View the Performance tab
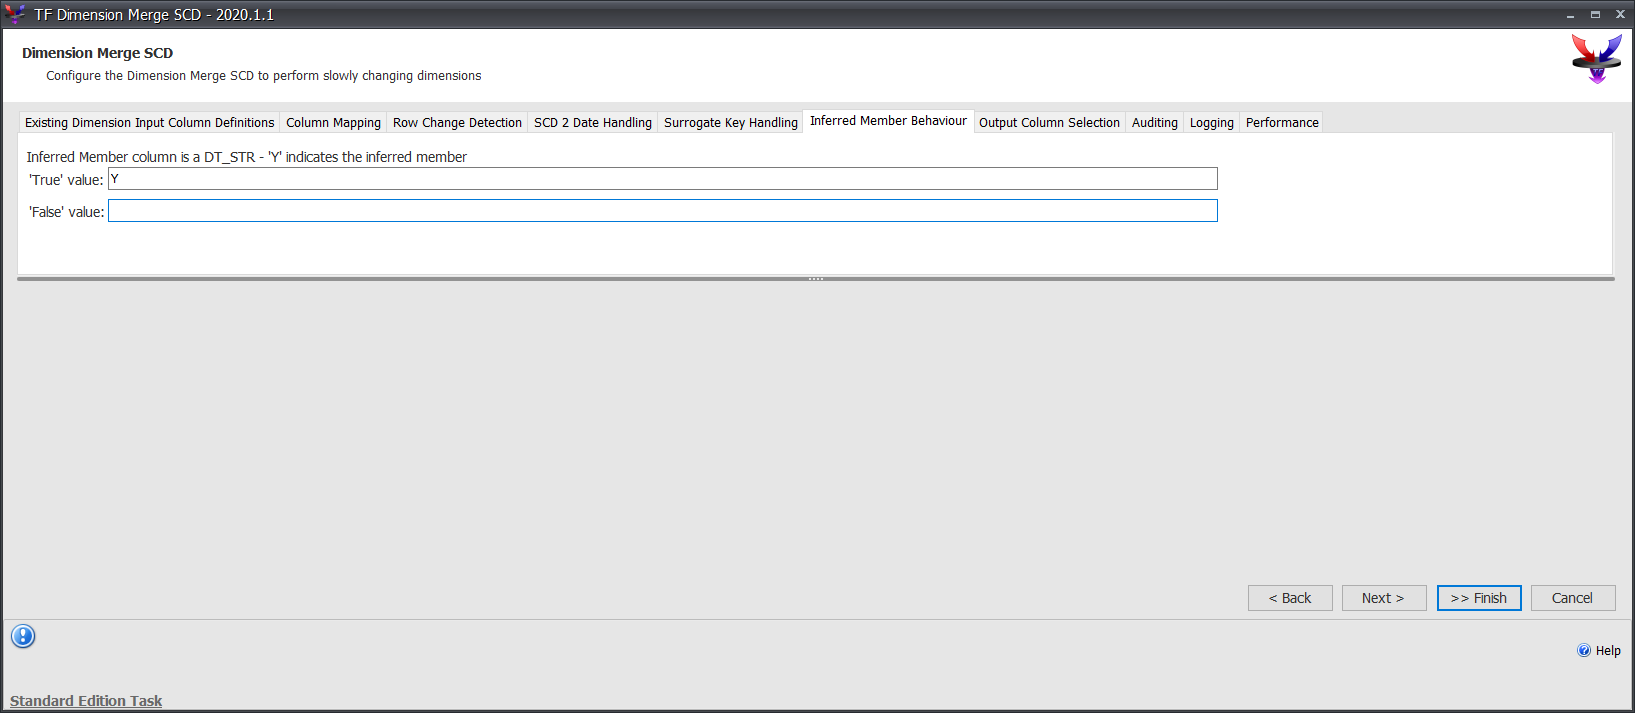The width and height of the screenshot is (1635, 713). point(1281,123)
